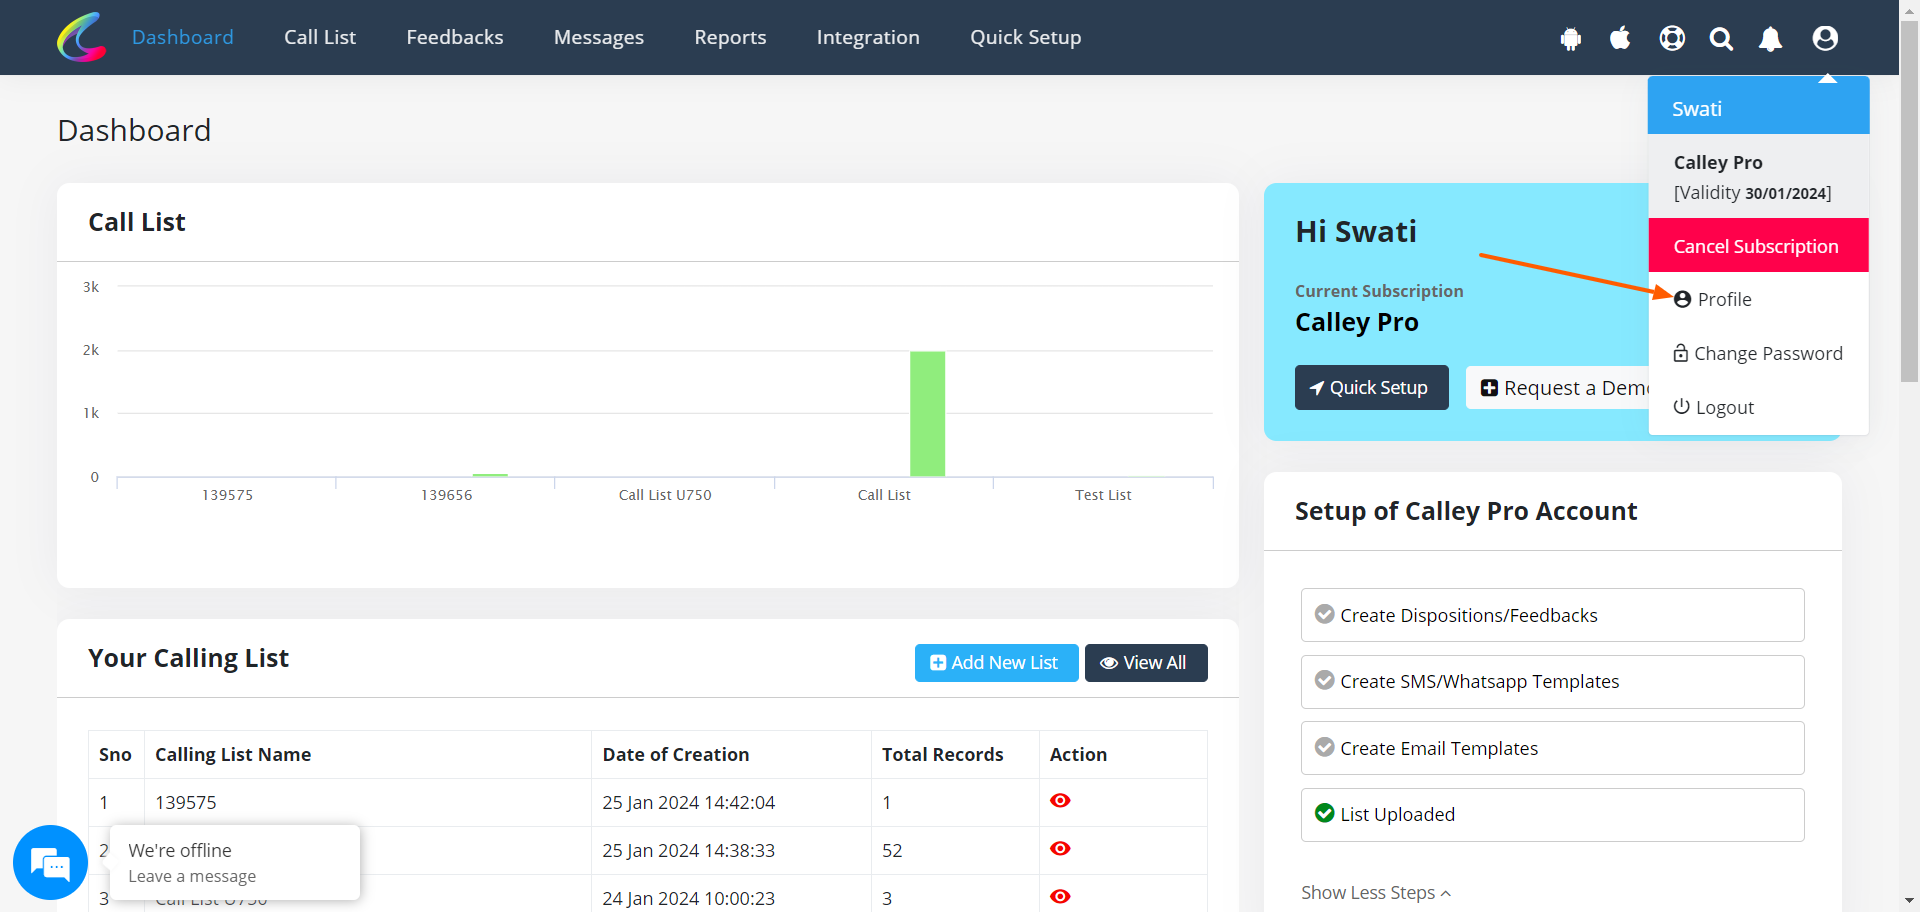View the 52-record list via eye icon
The image size is (1920, 912).
[x=1060, y=848]
